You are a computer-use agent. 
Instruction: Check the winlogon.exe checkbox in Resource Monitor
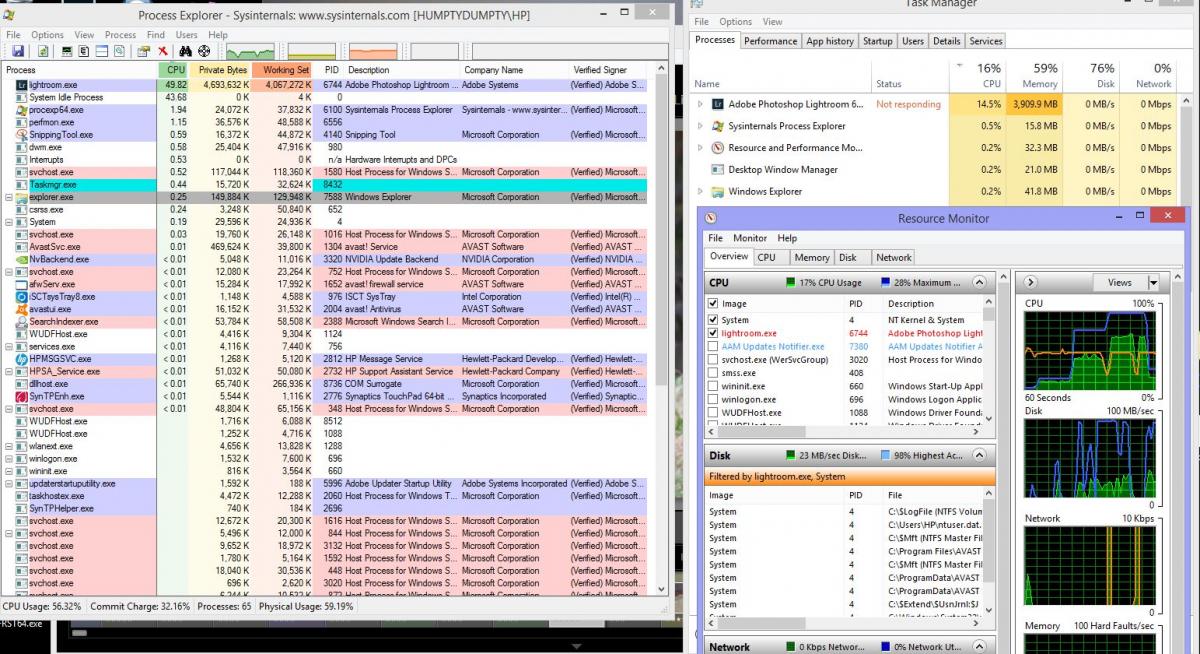pyautogui.click(x=713, y=399)
